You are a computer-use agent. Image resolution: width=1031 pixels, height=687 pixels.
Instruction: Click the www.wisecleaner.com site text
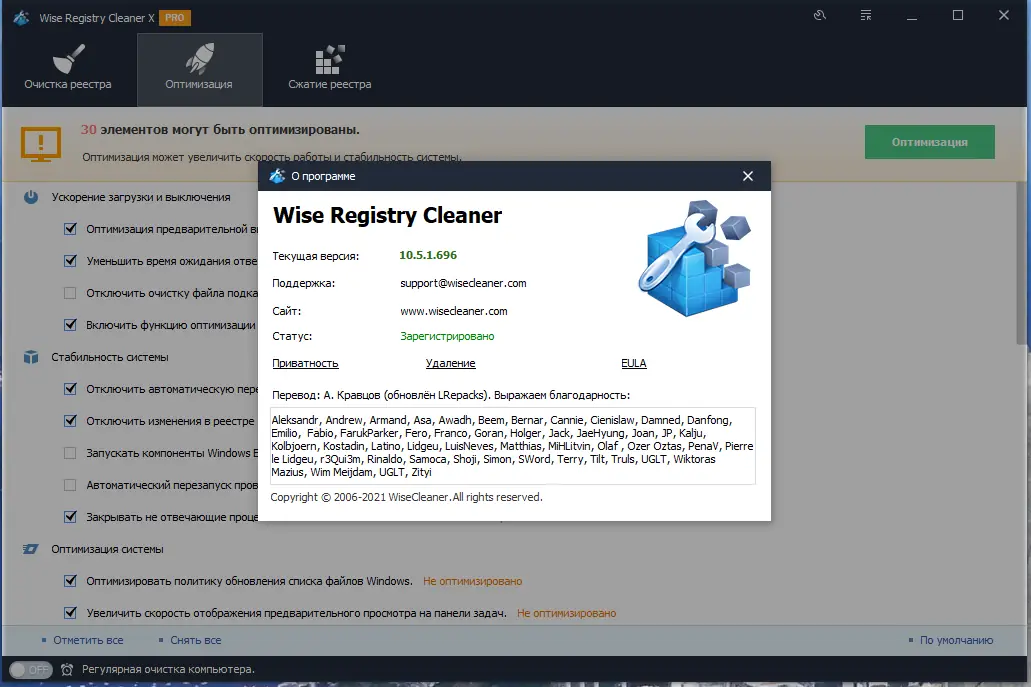pos(454,311)
